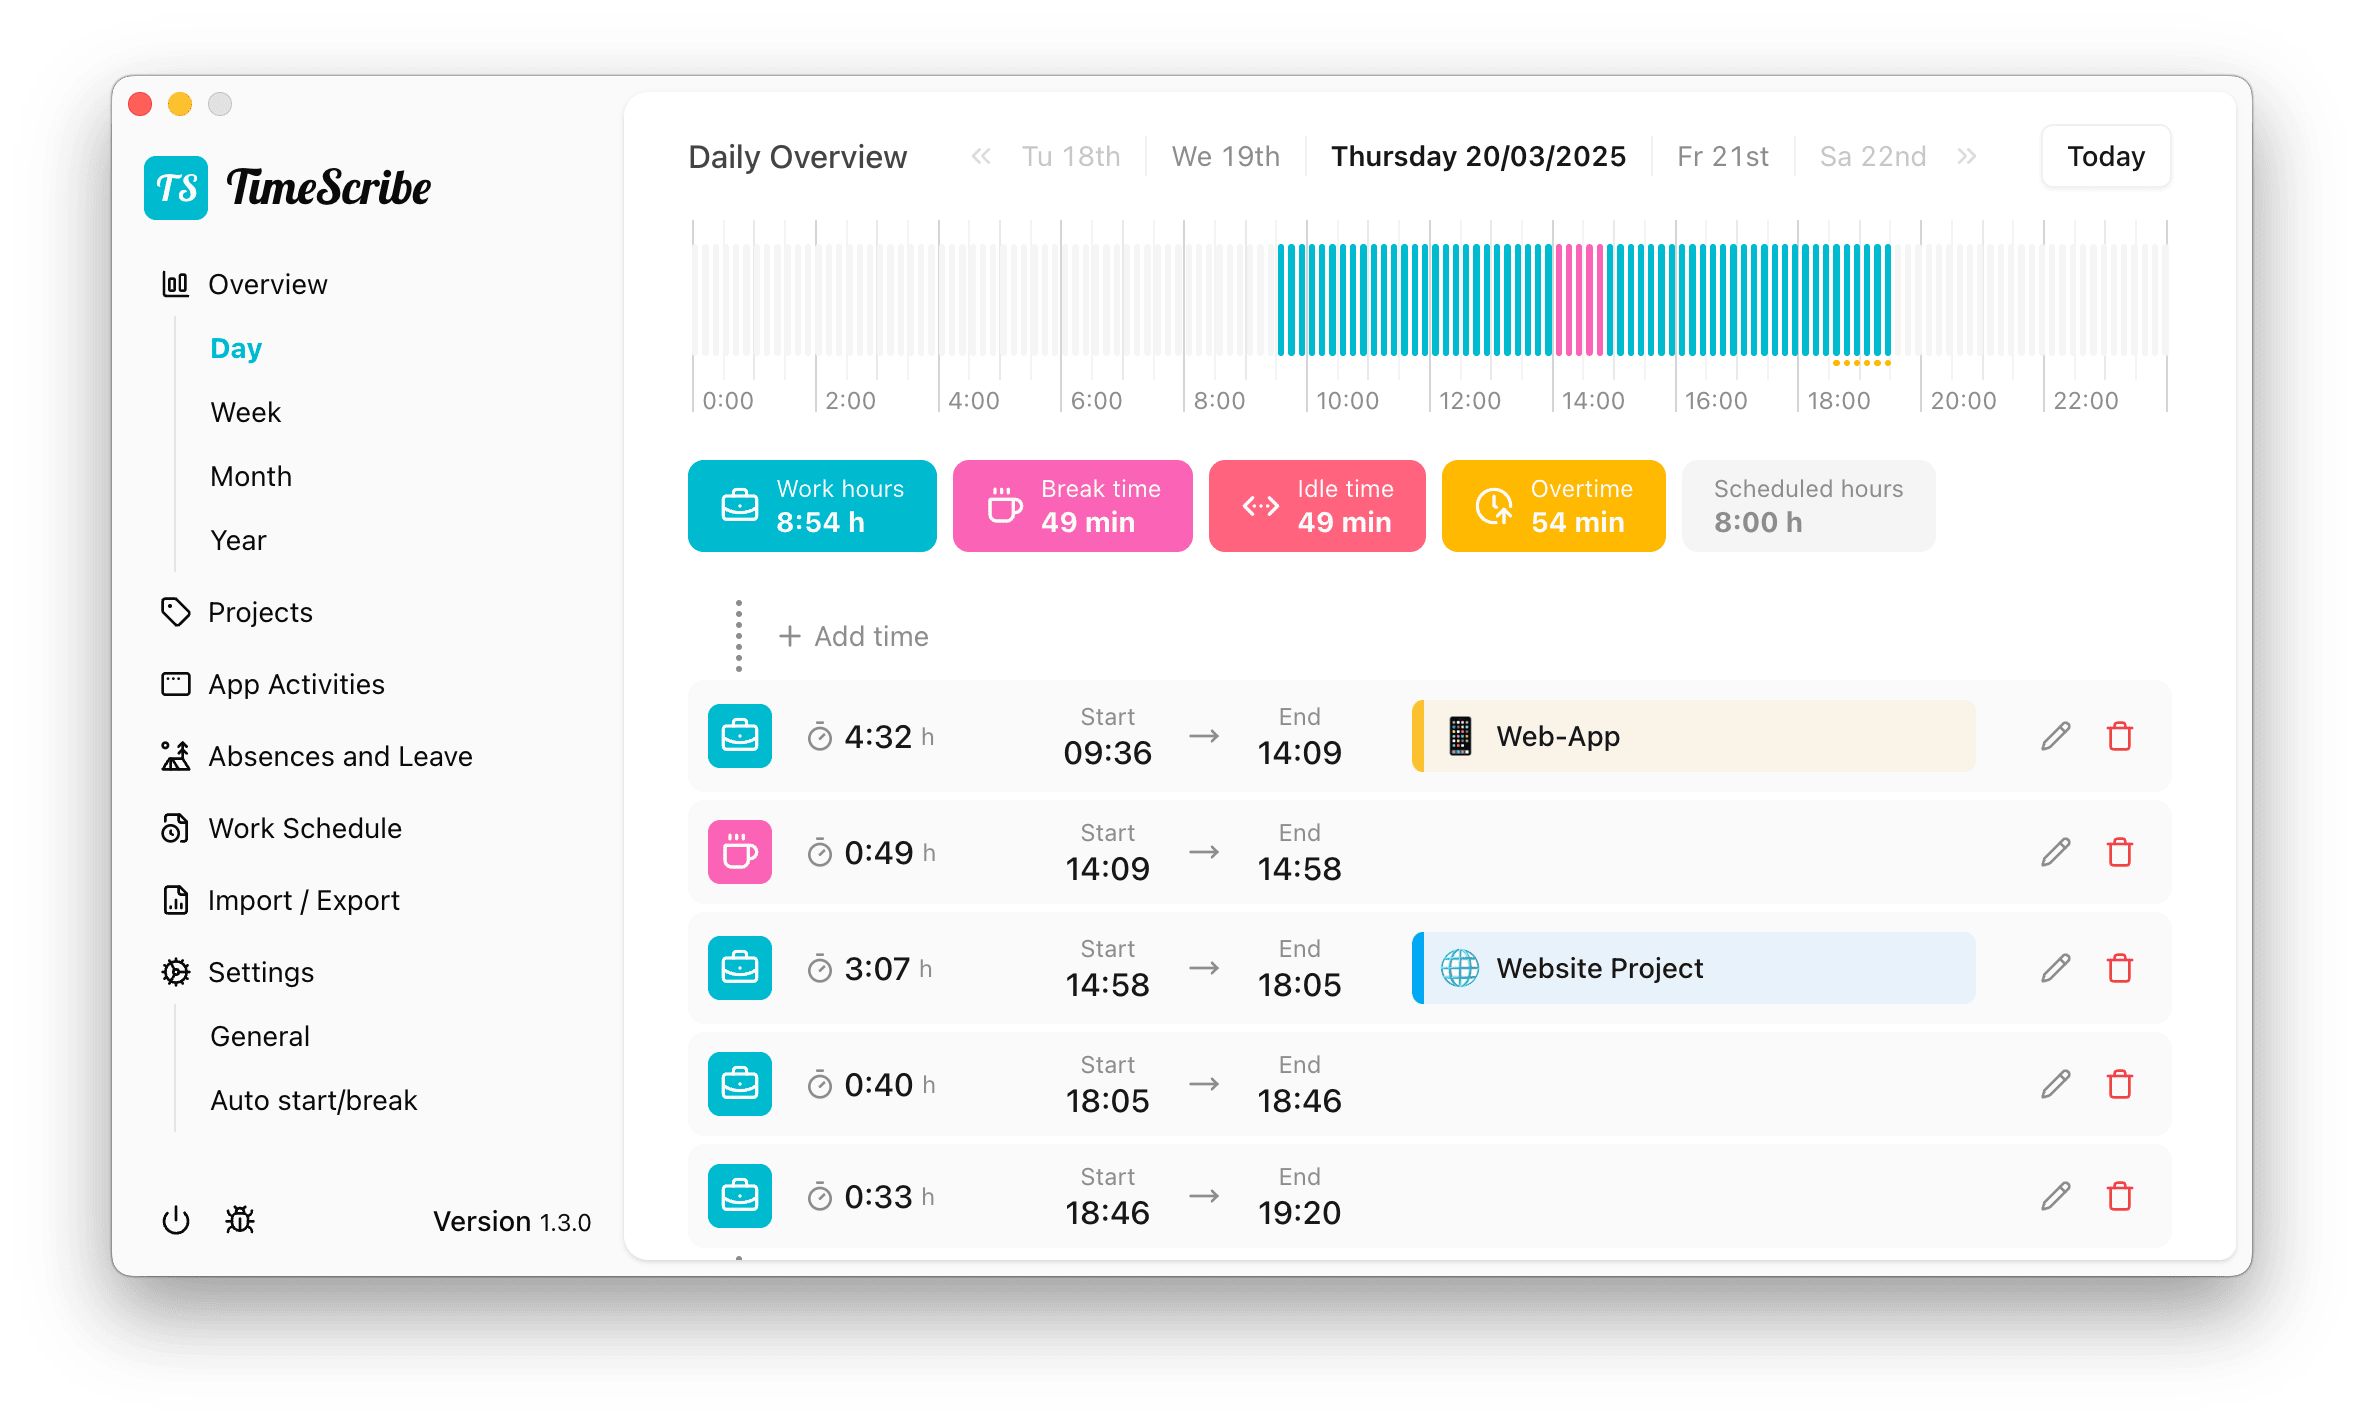This screenshot has width=2364, height=1424.
Task: Select the Projects tag icon in sidebar
Action: point(177,612)
